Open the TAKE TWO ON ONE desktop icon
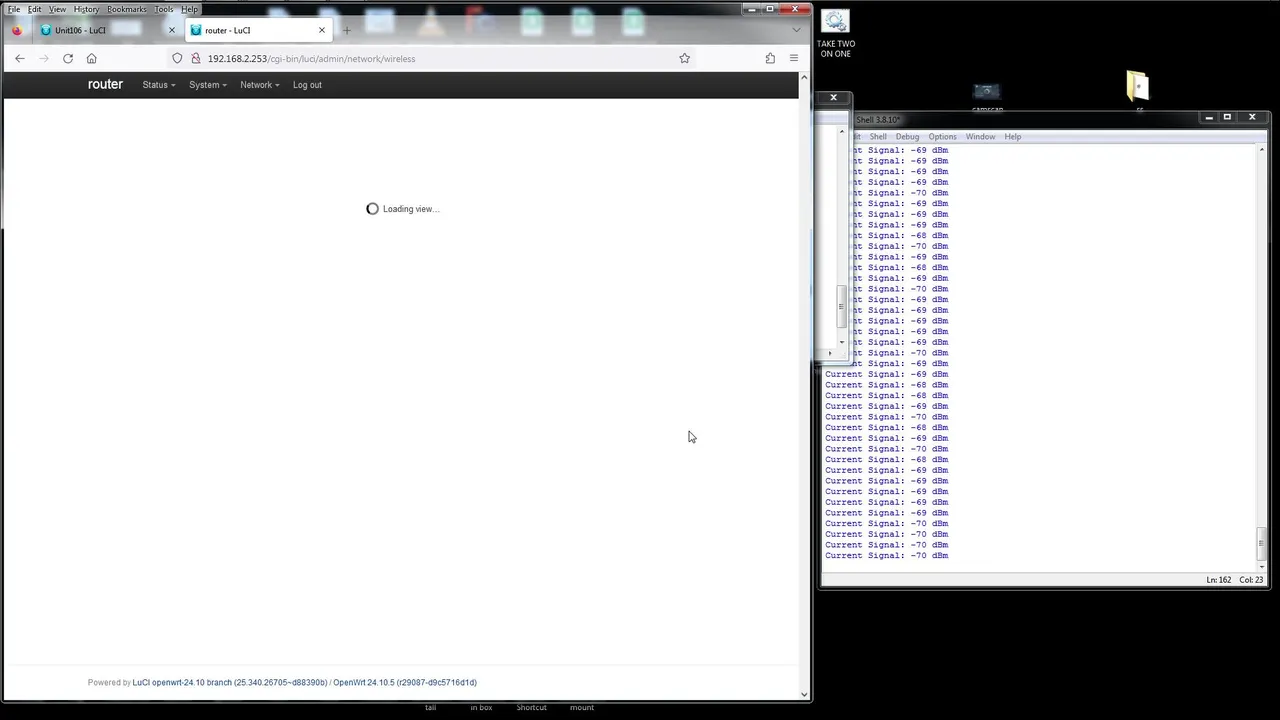The height and width of the screenshot is (720, 1280). point(835,33)
